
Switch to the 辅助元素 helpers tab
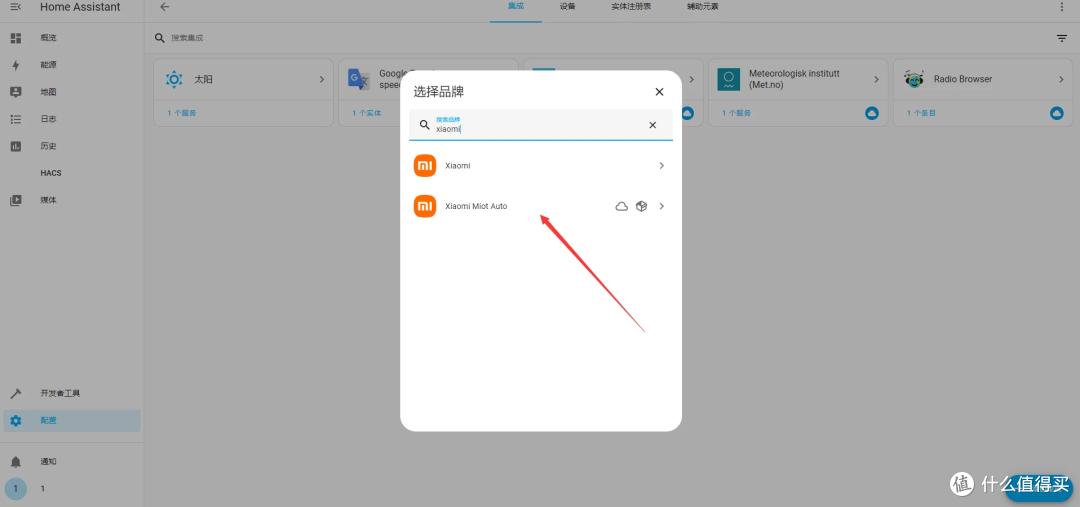[703, 7]
